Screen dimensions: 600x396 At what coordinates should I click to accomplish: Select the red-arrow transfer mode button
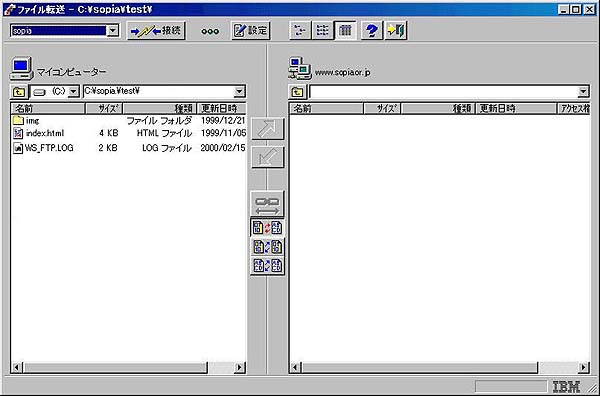(x=267, y=228)
